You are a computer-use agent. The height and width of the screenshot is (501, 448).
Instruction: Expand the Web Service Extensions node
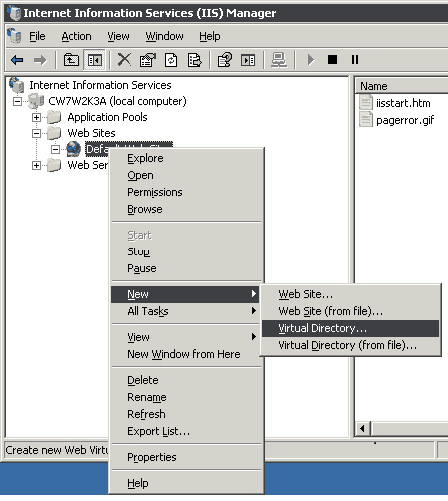coord(36,165)
